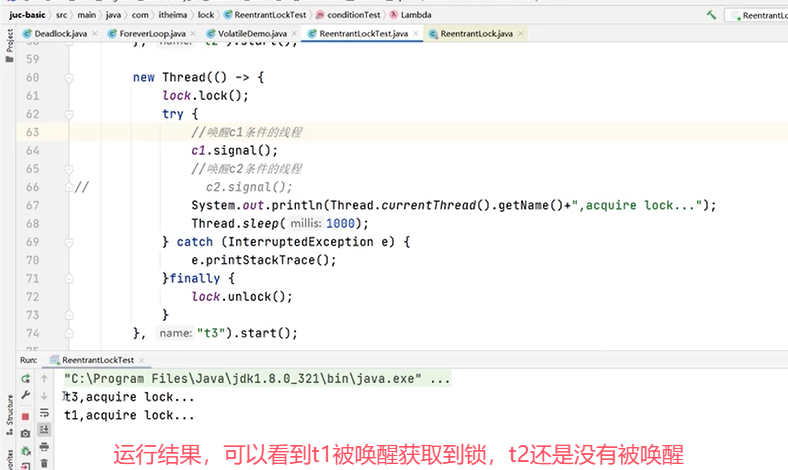Click the java.exe command line in console
Viewport: 788px width, 470px height.
(x=257, y=379)
